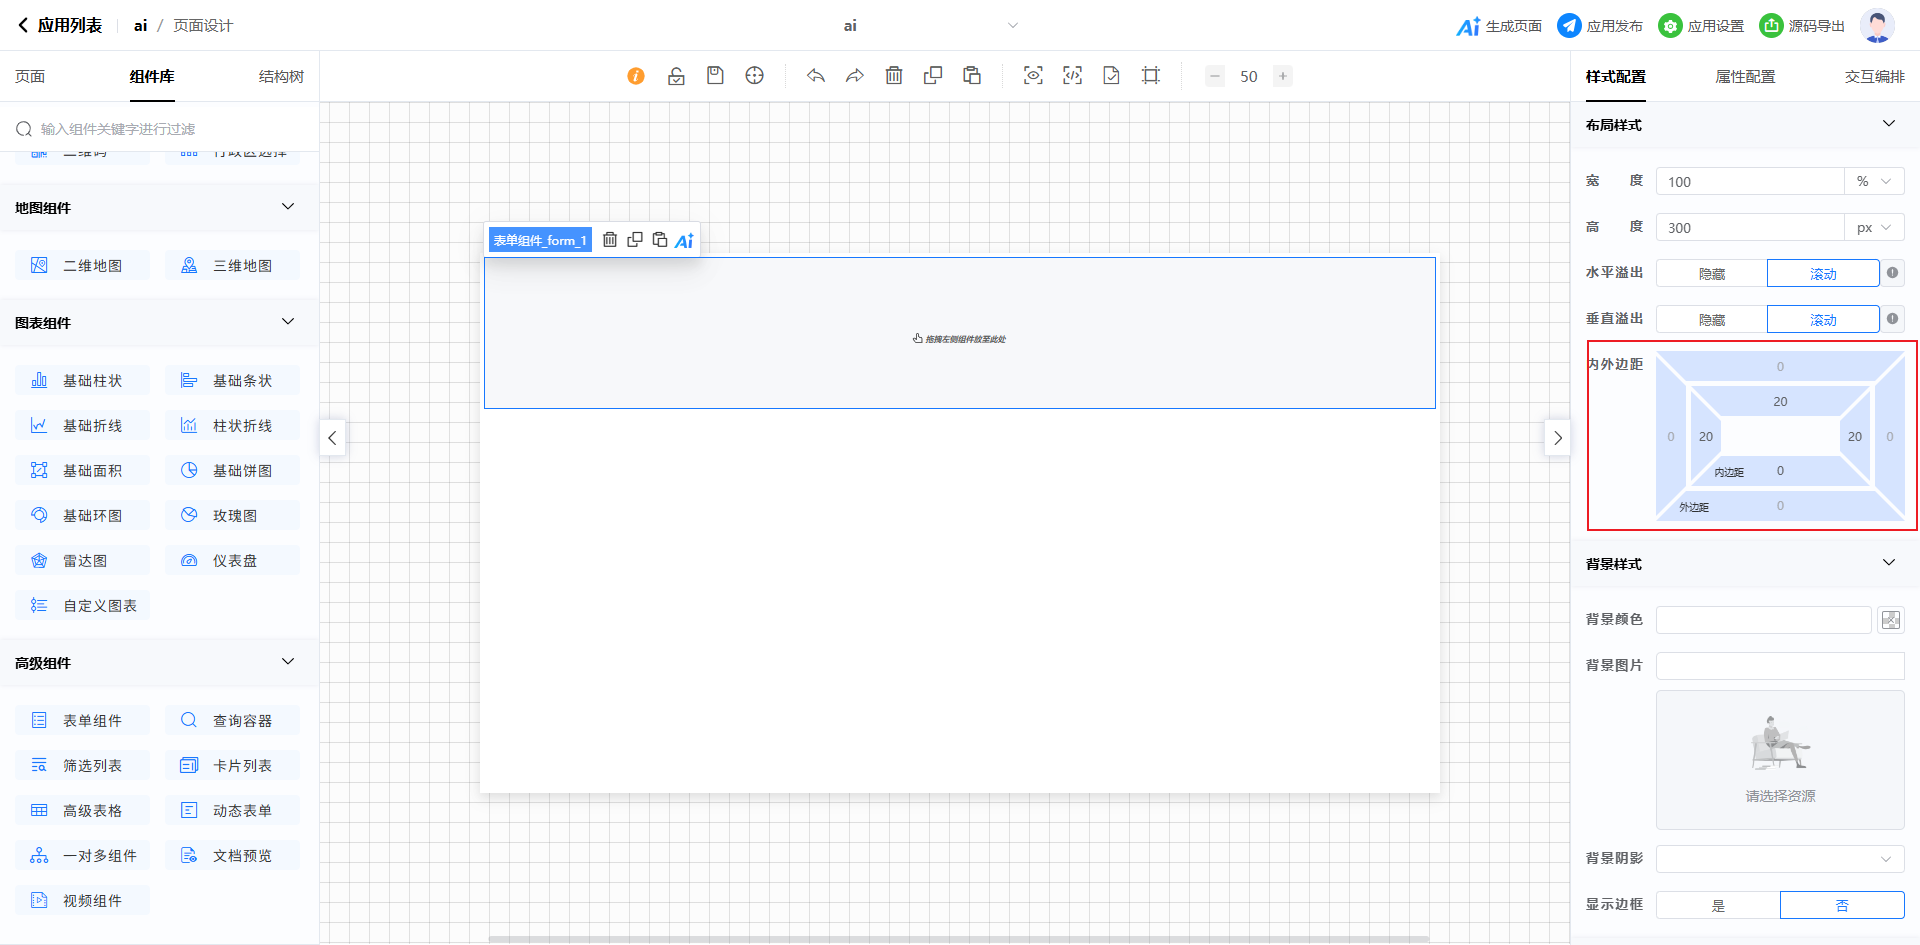Switch to the 结构树 tab
Viewport: 1920px width, 945px height.
(x=281, y=77)
